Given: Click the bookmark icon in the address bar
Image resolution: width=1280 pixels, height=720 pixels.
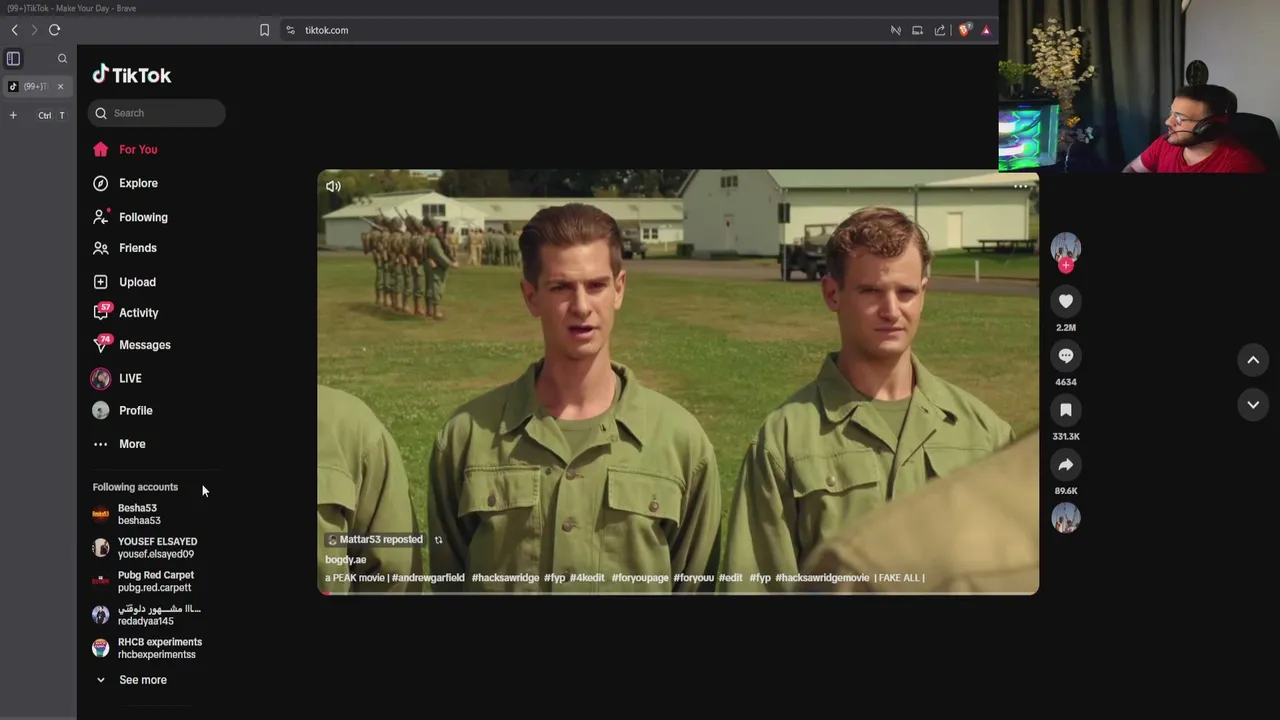Looking at the screenshot, I should [x=264, y=30].
